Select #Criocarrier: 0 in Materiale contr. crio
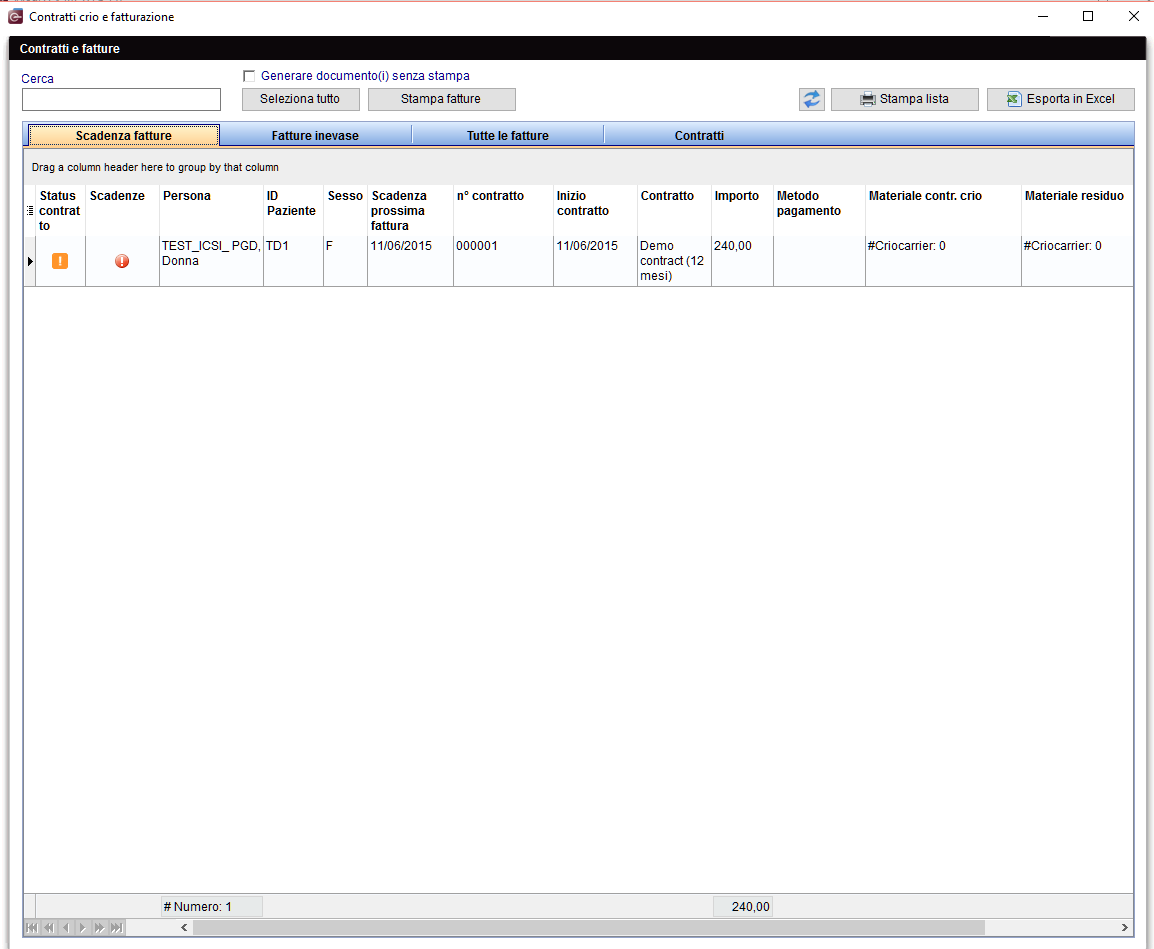Viewport: 1154px width, 949px height. click(x=944, y=261)
